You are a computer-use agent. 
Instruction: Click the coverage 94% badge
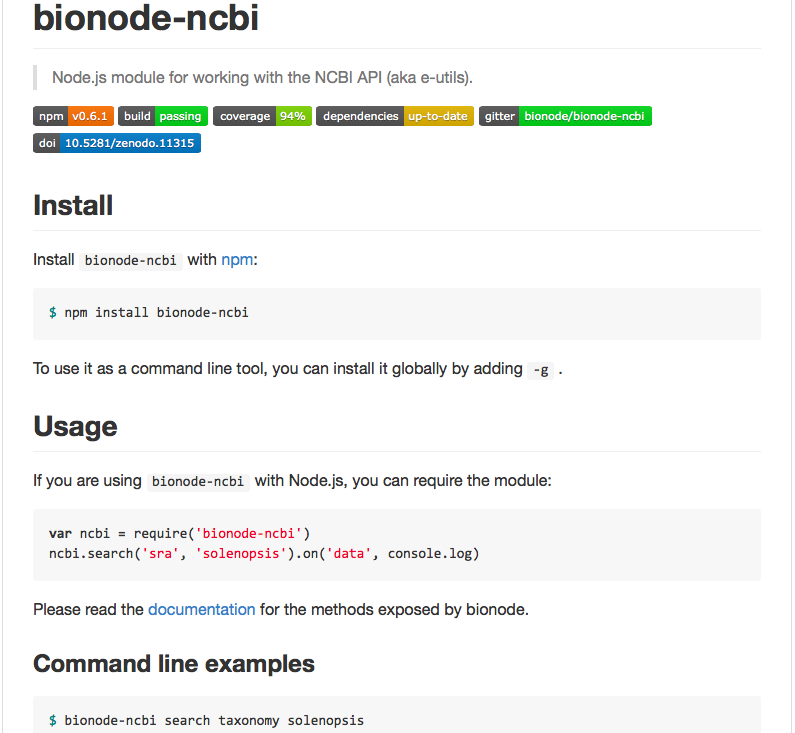pyautogui.click(x=263, y=116)
